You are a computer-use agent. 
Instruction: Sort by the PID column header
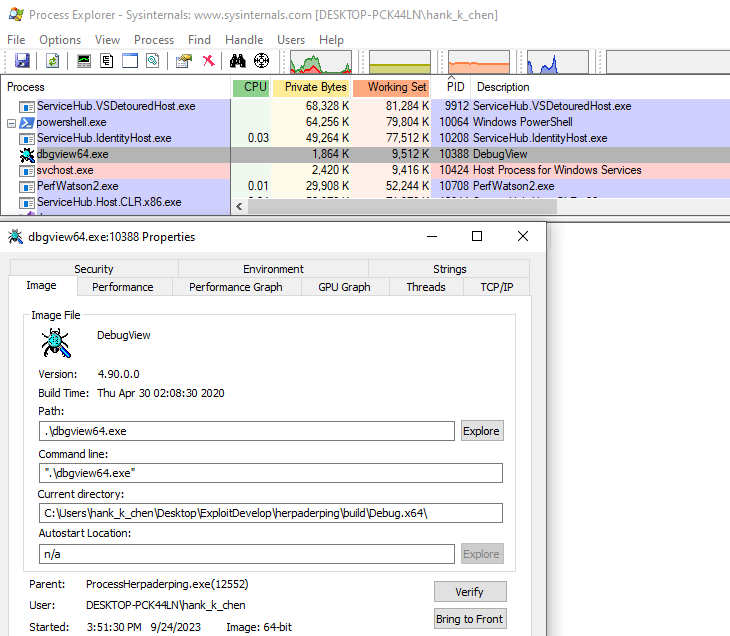pos(451,87)
